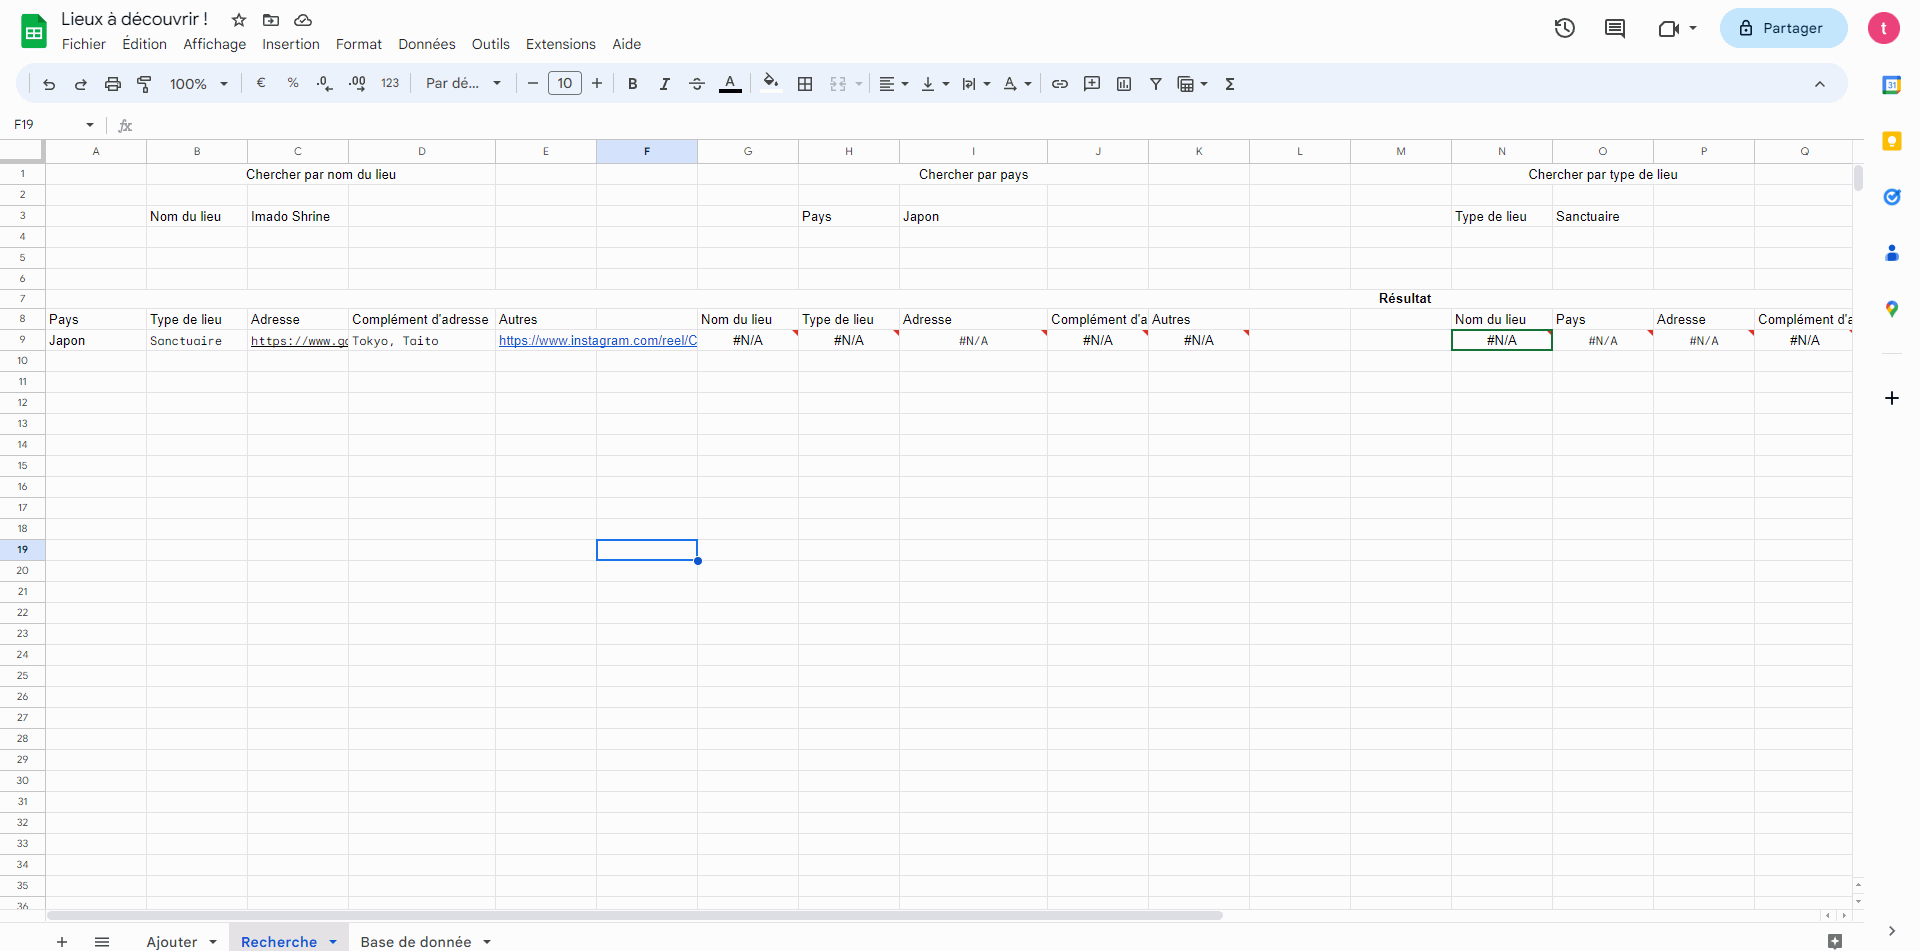
Task: Open the Données menu
Action: click(426, 44)
